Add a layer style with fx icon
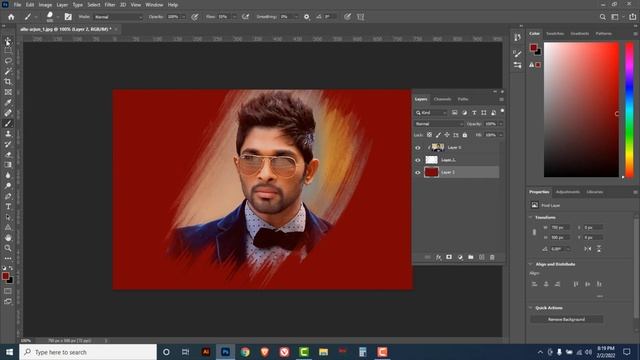The width and height of the screenshot is (640, 360). [438, 257]
